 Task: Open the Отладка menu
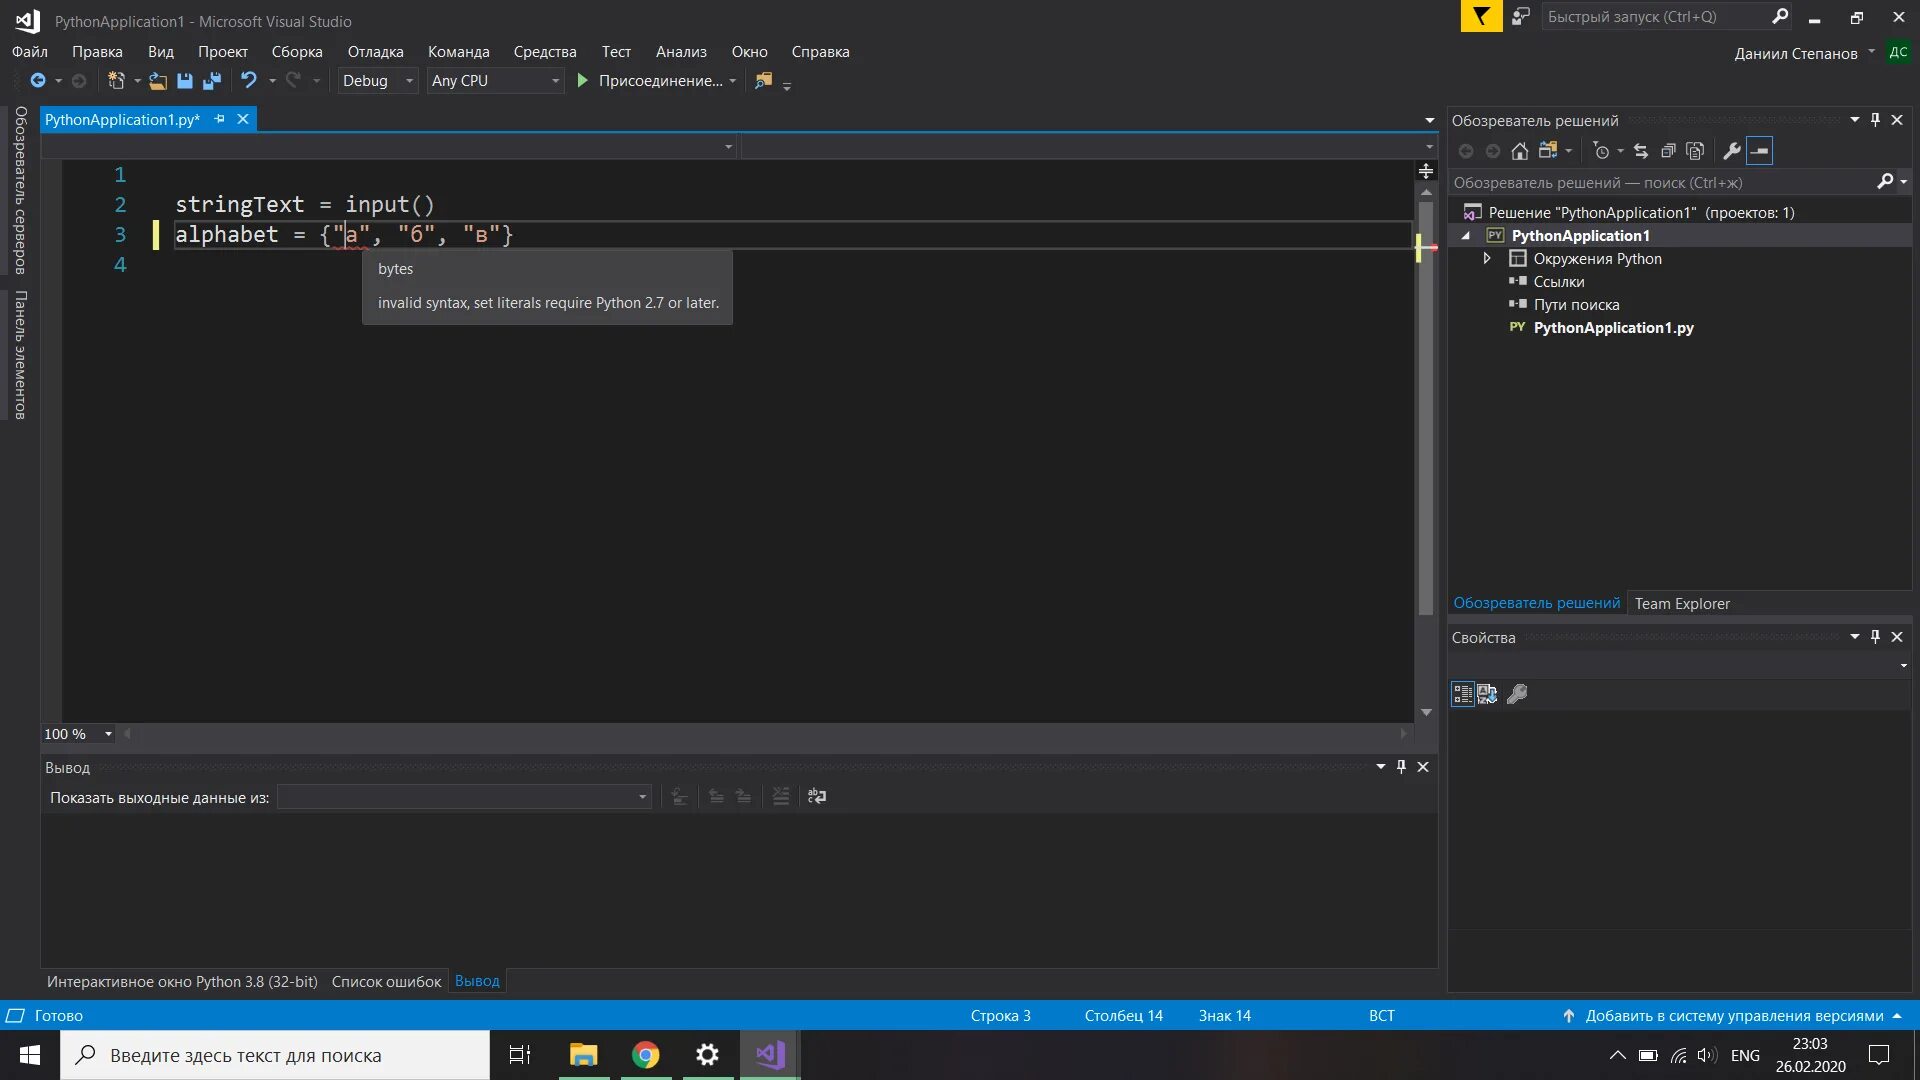[376, 52]
